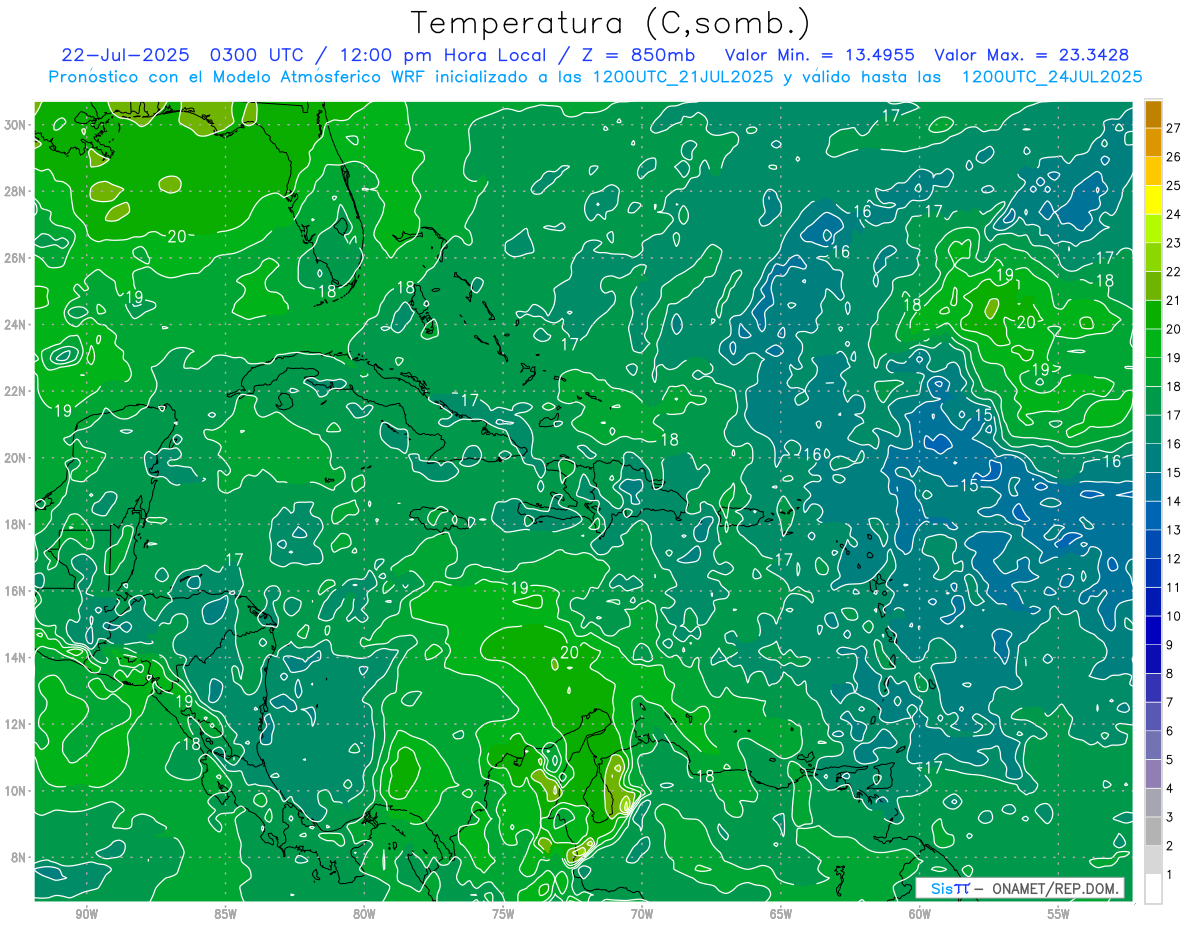Click the 8N latitude axis label
The image size is (1200, 927).
point(18,858)
